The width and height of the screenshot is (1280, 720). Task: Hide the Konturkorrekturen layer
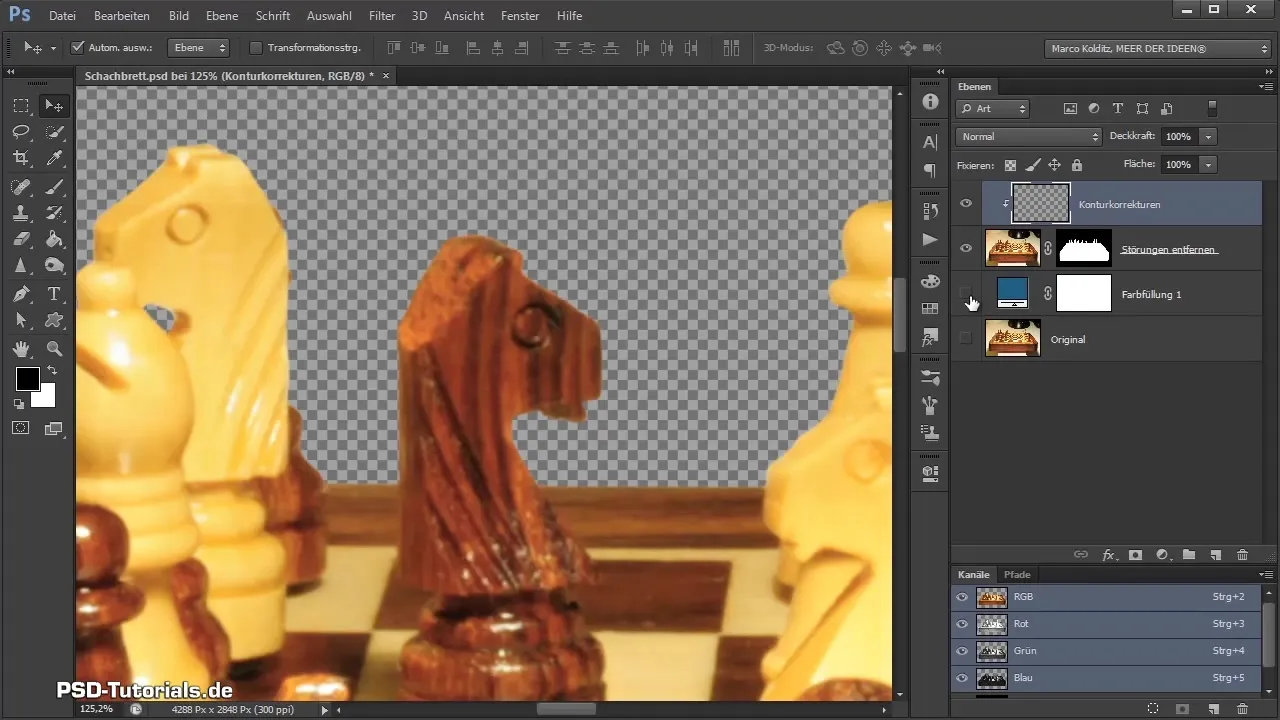coord(965,203)
